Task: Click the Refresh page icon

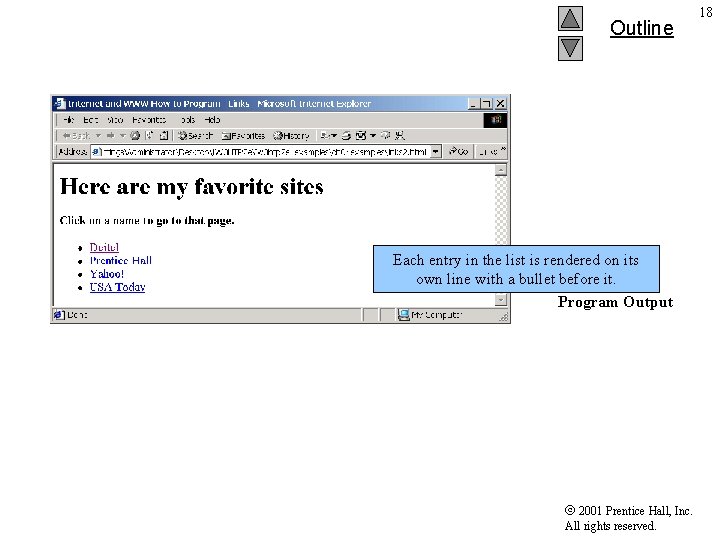Action: (x=150, y=135)
